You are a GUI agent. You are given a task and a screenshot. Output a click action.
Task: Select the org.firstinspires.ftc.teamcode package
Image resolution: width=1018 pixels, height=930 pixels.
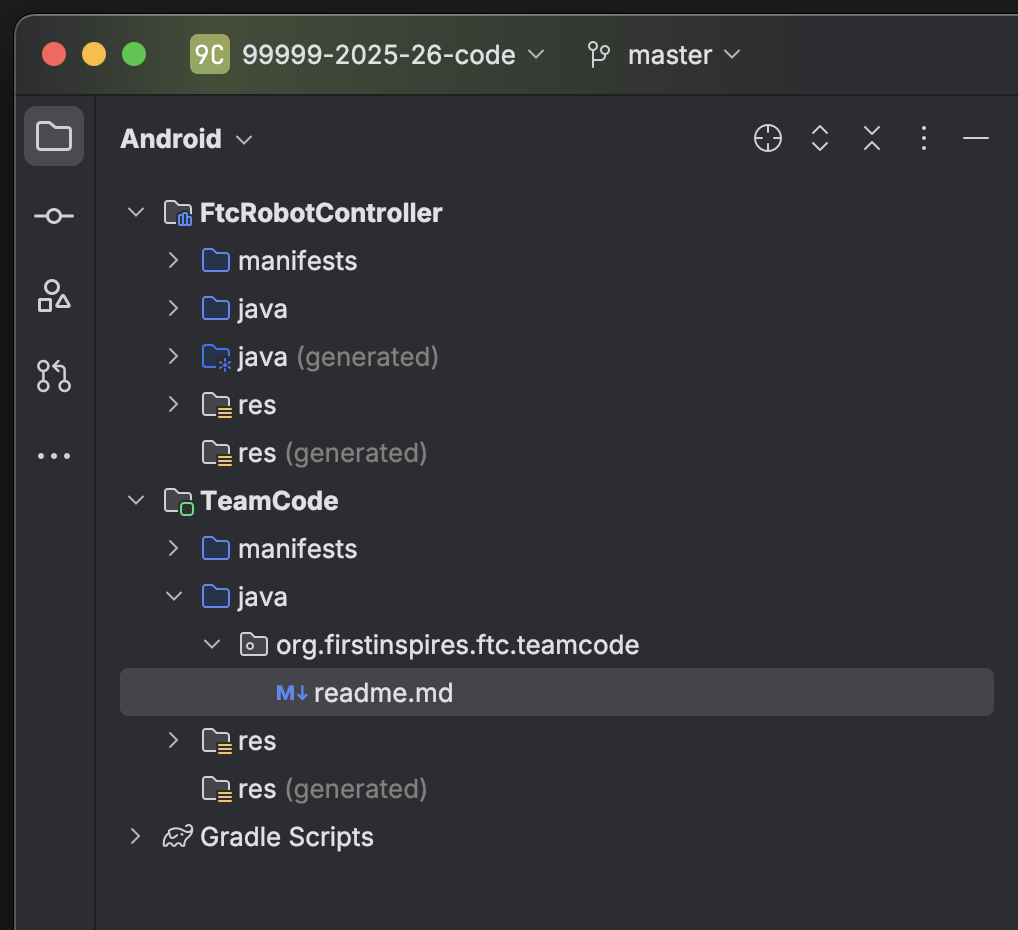tap(457, 645)
